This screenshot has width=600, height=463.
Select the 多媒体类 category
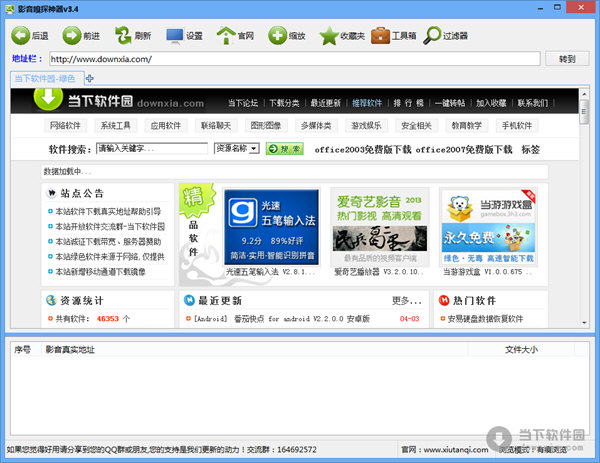(x=316, y=126)
